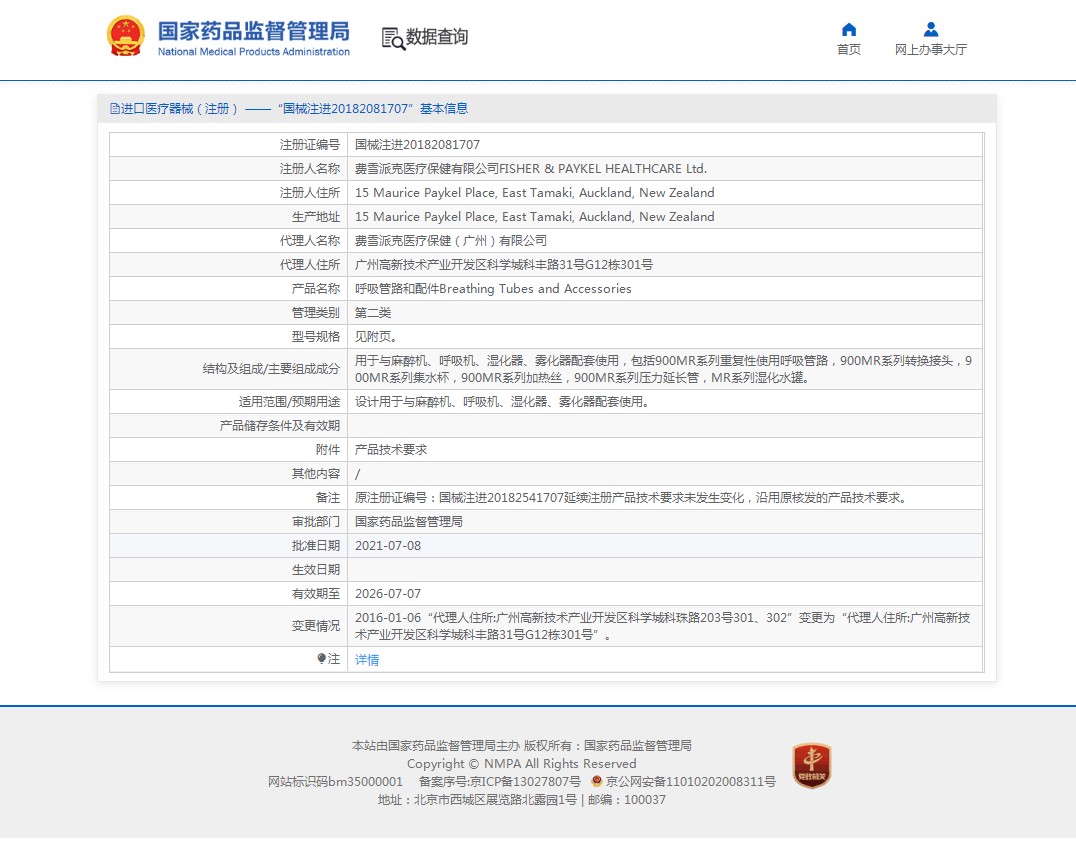The height and width of the screenshot is (860, 1076).
Task: Click the panel header 基本信息 title
Action: point(443,108)
